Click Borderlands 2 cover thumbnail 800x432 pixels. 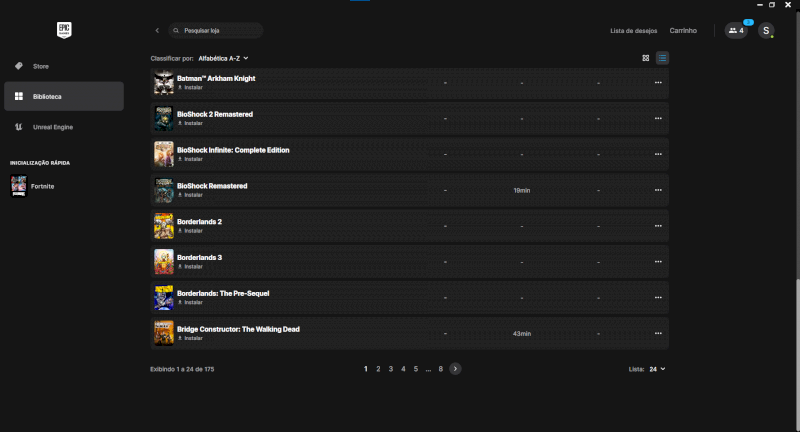[164, 226]
